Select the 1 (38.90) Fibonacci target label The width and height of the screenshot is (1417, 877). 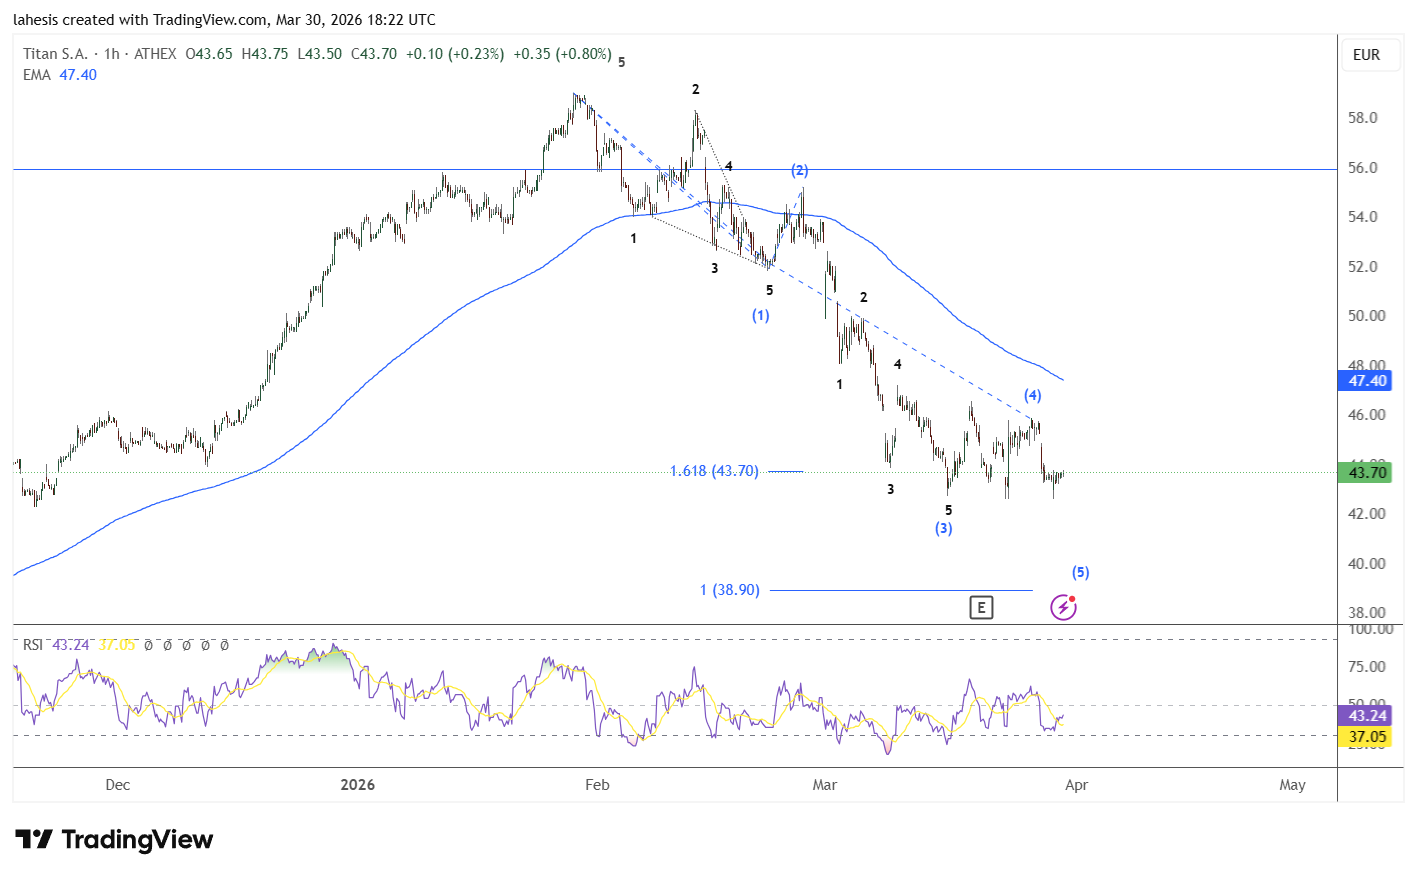730,590
